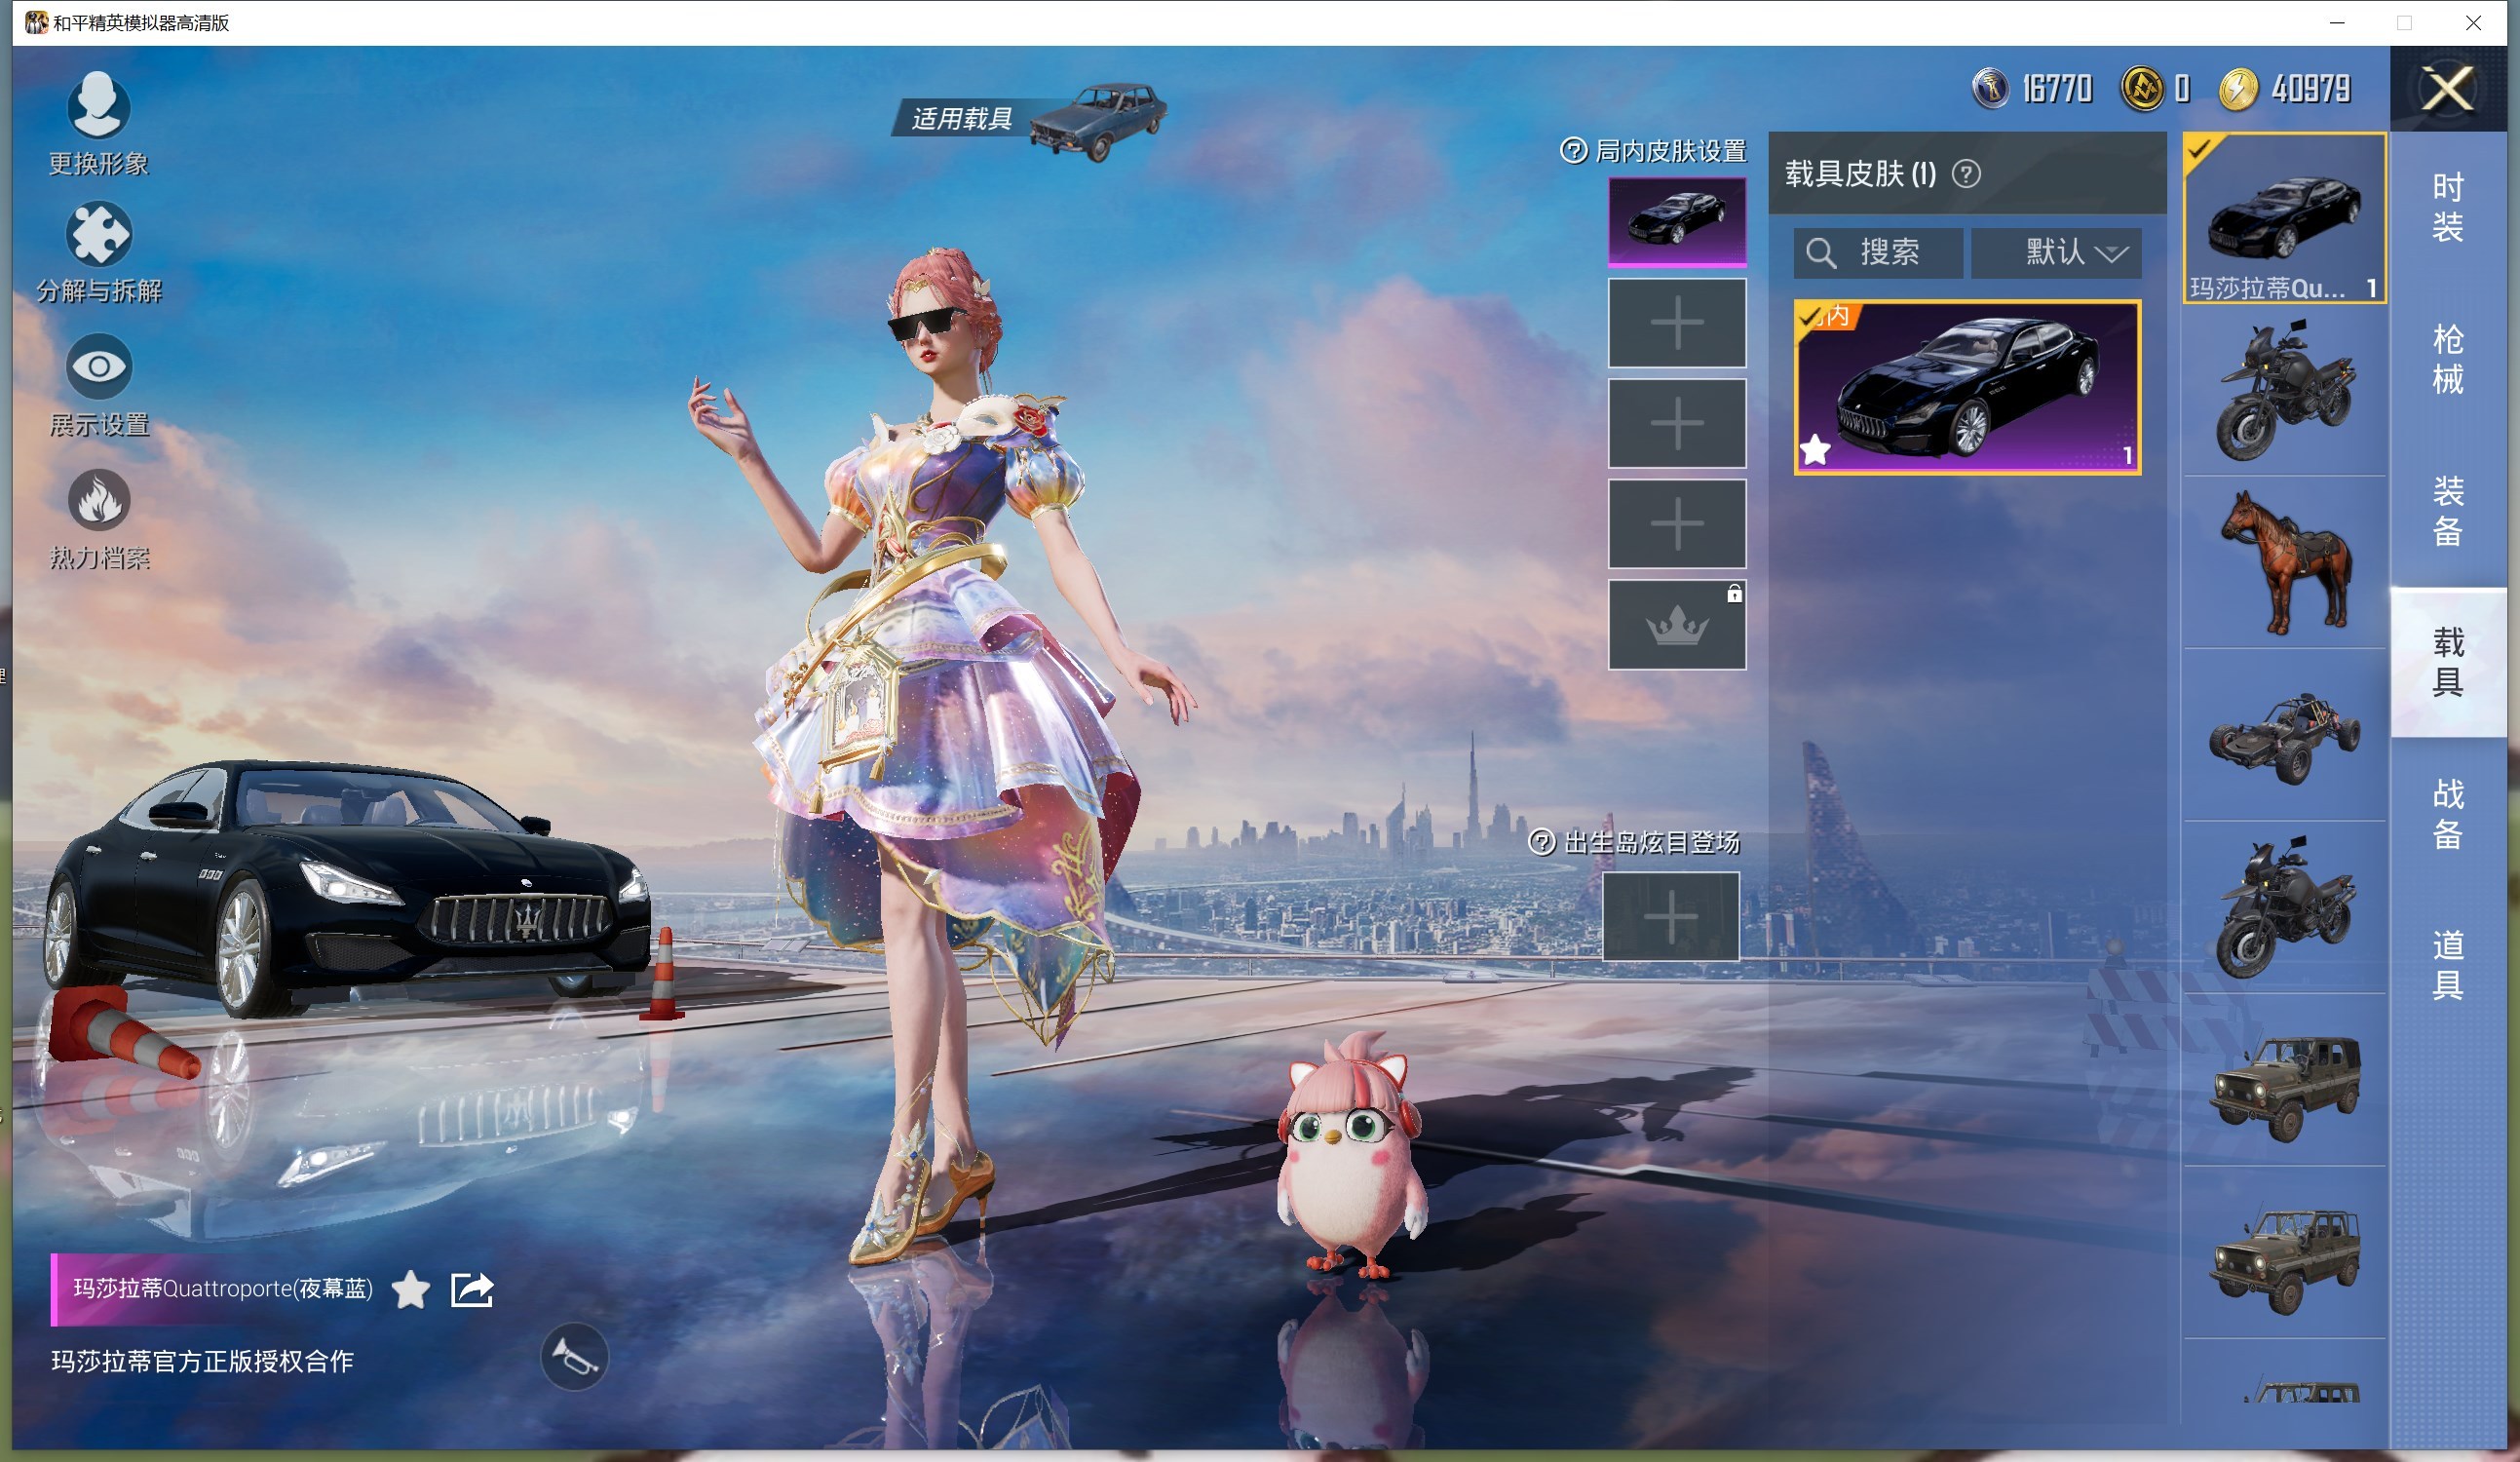Toggle favorite star beside 玛莎拉蒂Quattroporte(夜幕蓝)

tap(410, 1289)
